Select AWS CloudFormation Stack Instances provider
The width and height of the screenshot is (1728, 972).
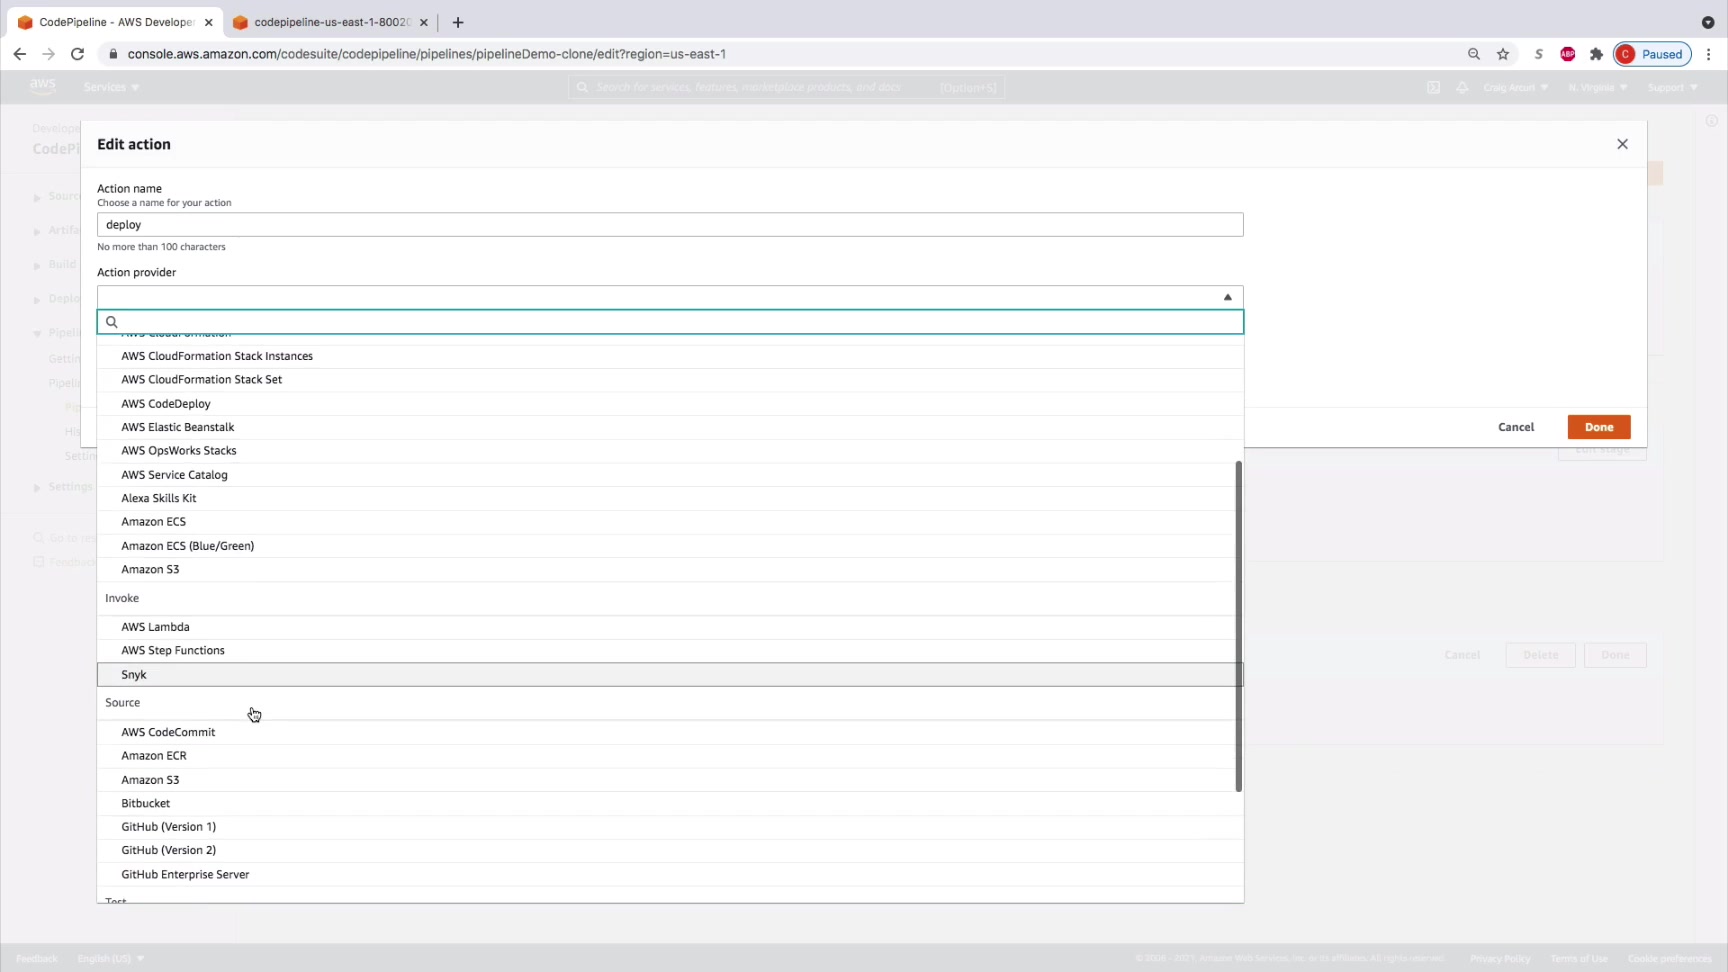point(670,356)
